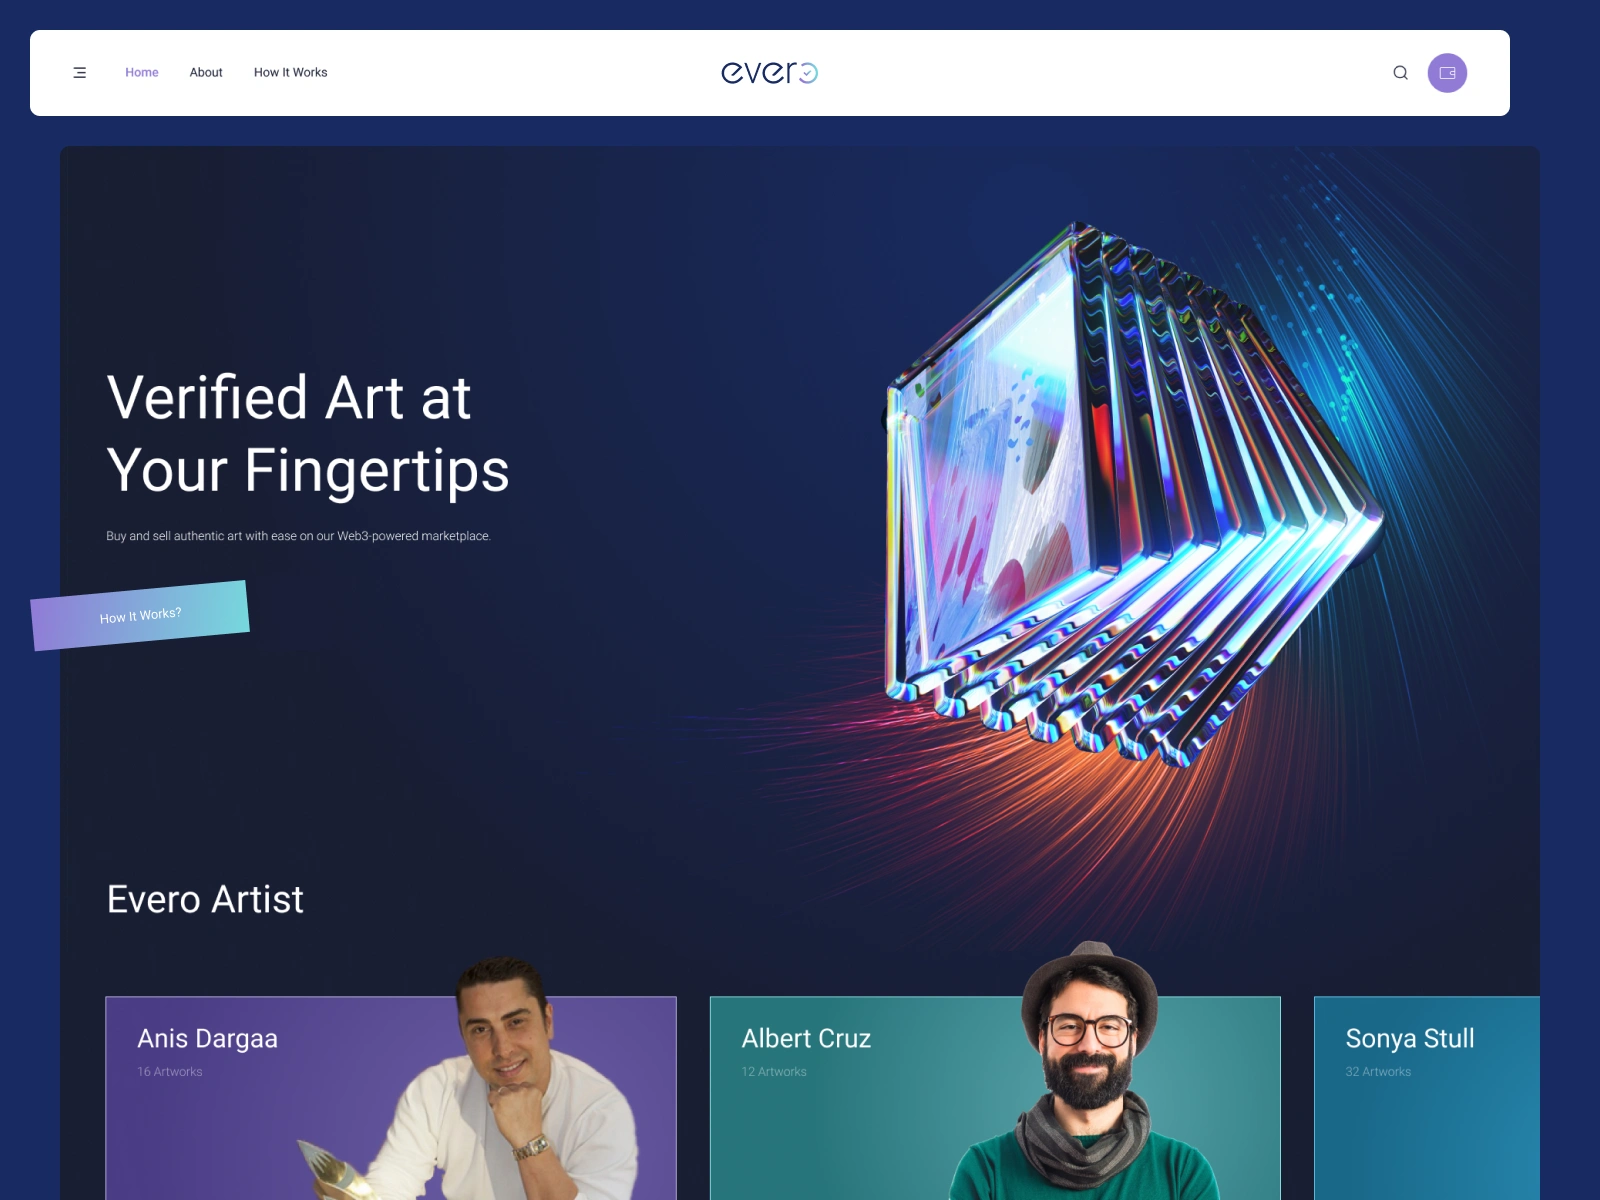Click 16 Artworks under Anis Dargaa
The image size is (1600, 1200).
pos(170,1072)
